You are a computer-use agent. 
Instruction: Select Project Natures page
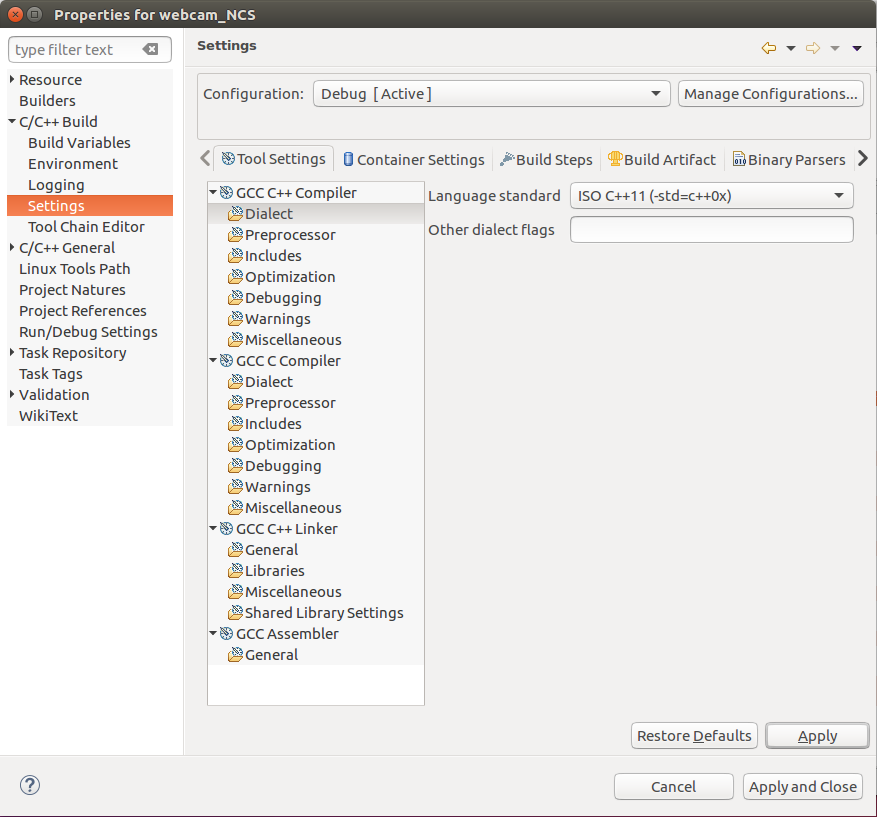click(x=72, y=290)
